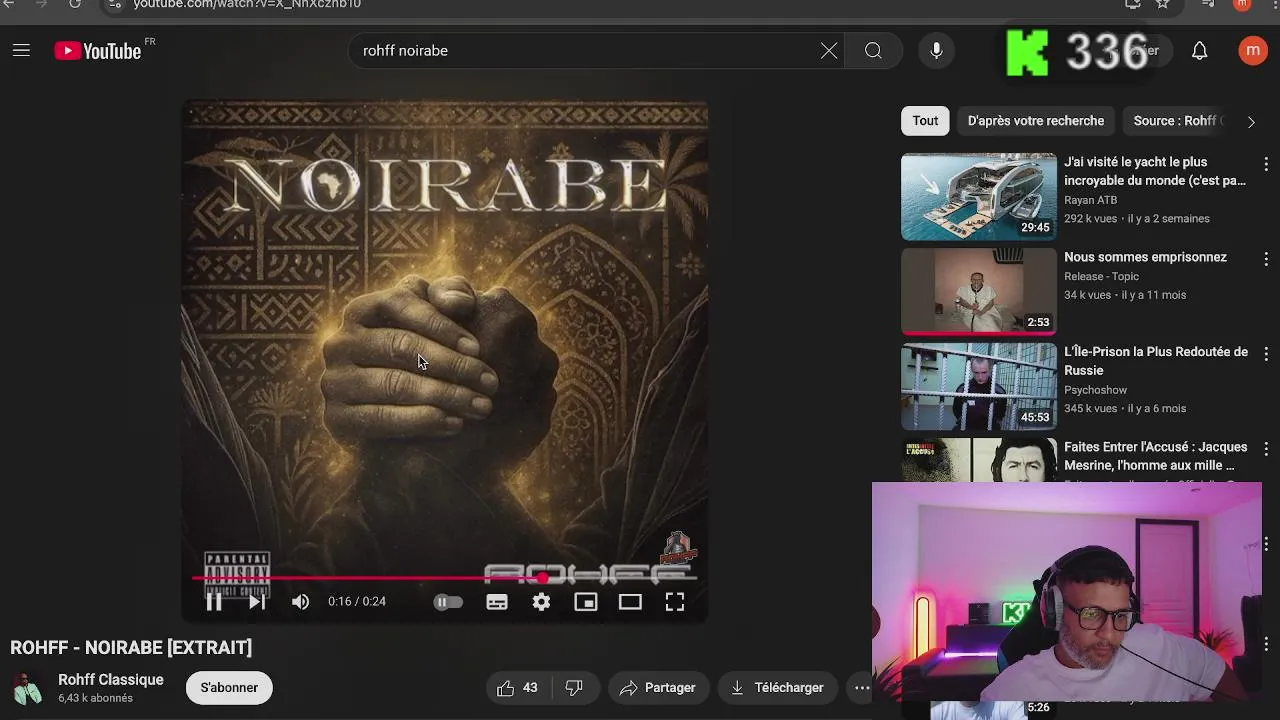The image size is (1280, 720).
Task: Select D'après votre recherche chip
Action: (1036, 121)
